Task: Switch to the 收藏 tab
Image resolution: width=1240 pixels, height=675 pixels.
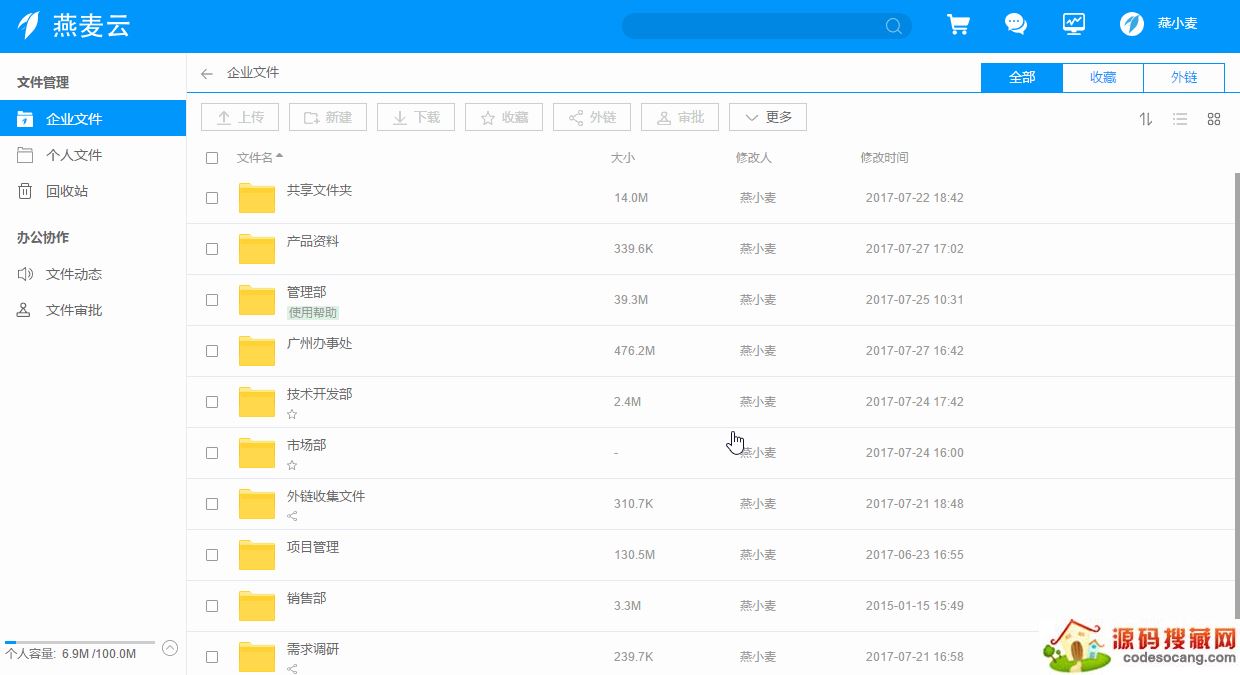Action: pos(1102,77)
